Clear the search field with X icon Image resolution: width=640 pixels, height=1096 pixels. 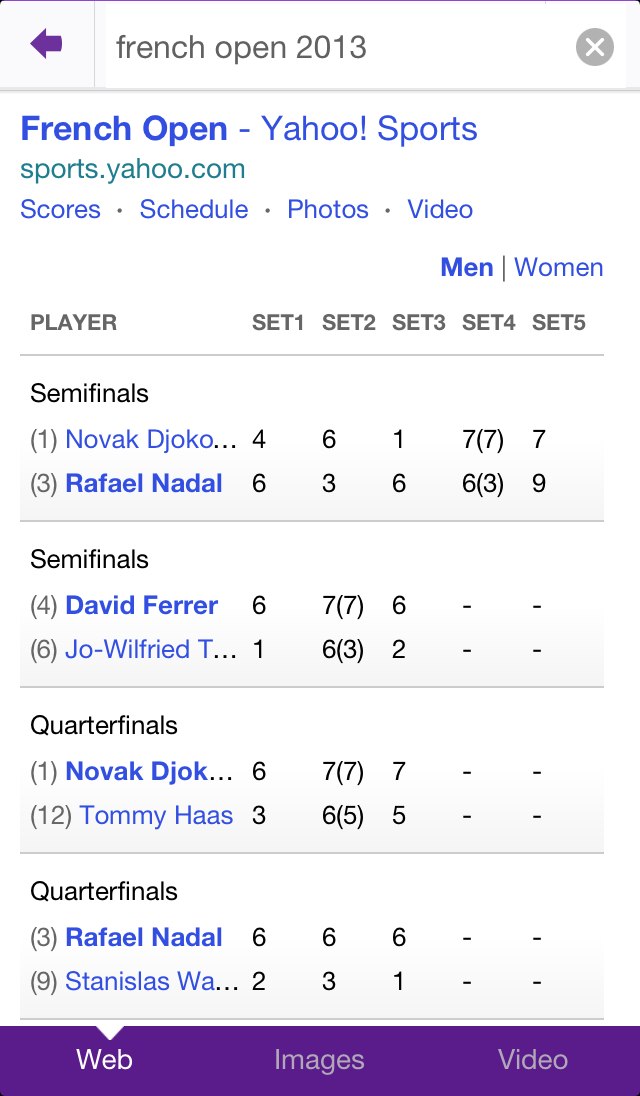[595, 47]
